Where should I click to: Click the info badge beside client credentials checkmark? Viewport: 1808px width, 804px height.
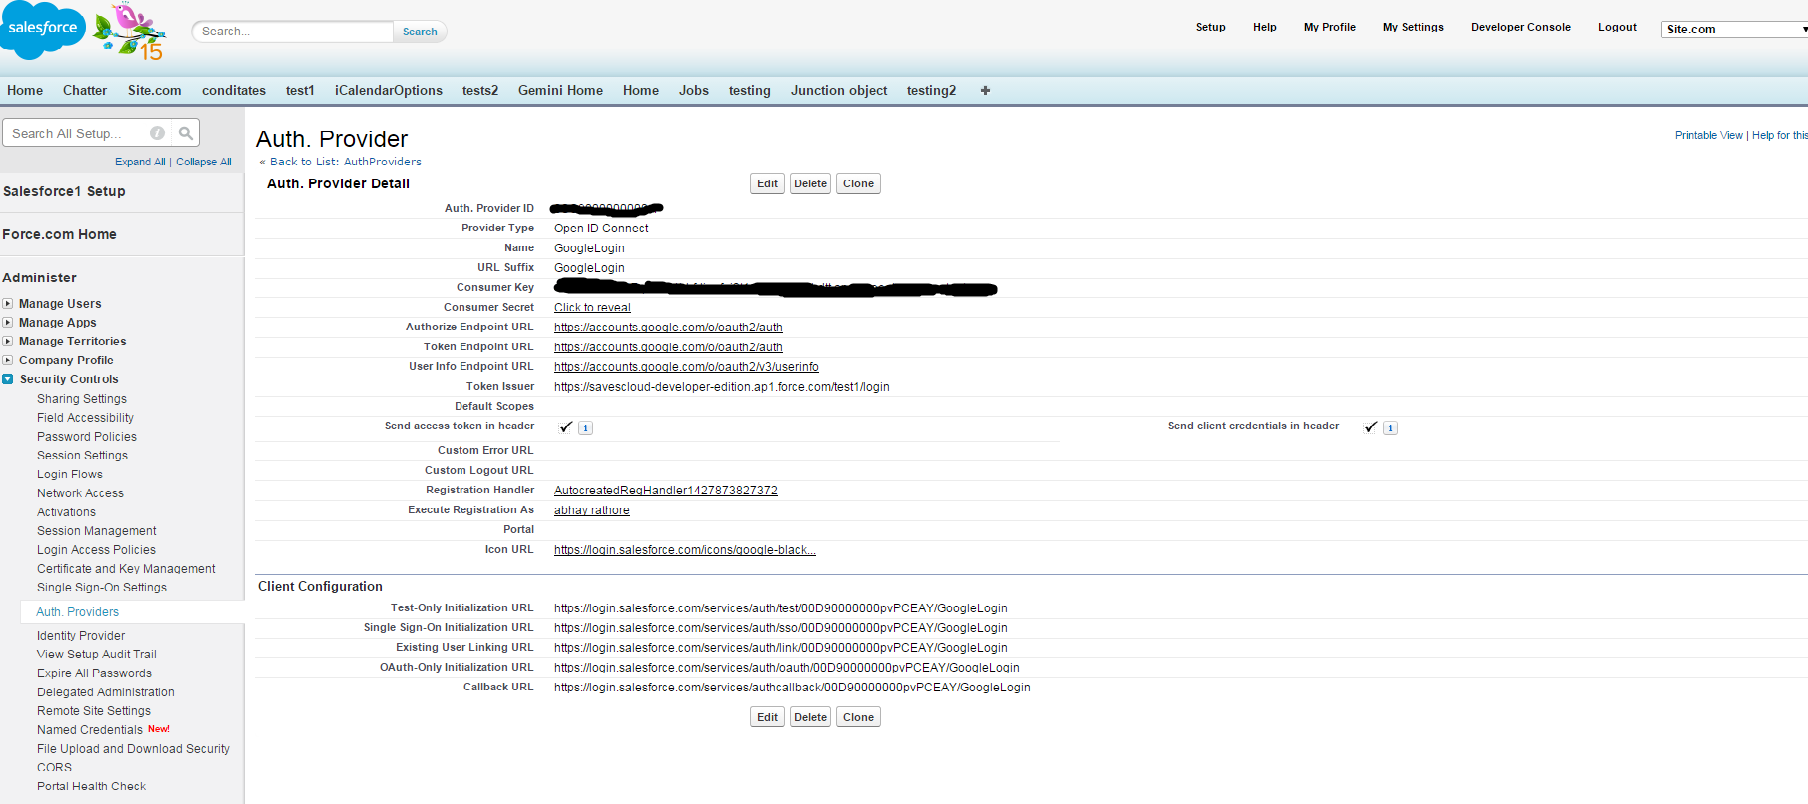click(x=1390, y=428)
